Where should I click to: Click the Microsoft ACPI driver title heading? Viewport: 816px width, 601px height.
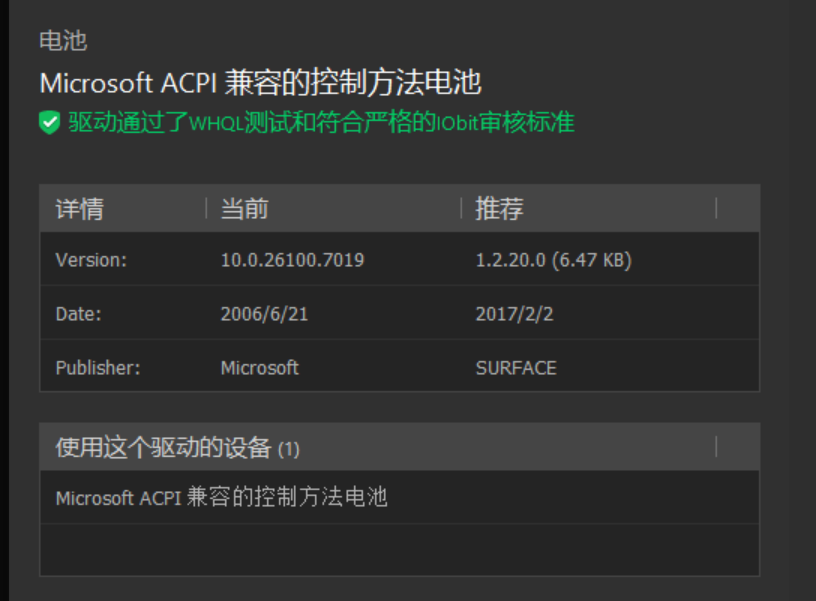point(260,82)
